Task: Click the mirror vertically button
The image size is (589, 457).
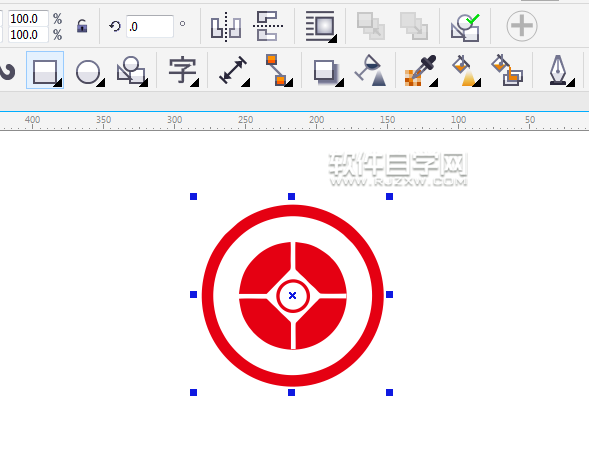Action: (x=268, y=26)
